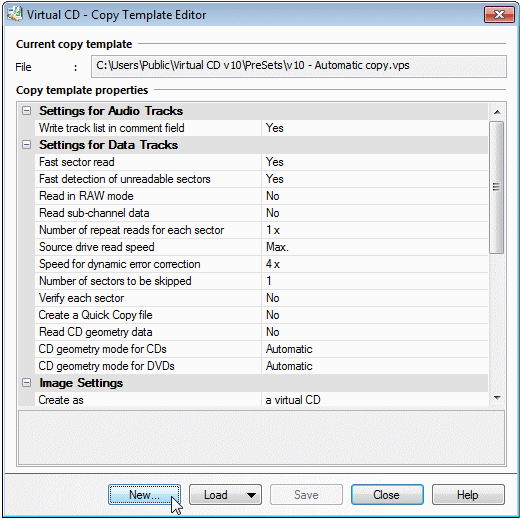
Task: Open Help for the template editor
Action: tap(468, 495)
